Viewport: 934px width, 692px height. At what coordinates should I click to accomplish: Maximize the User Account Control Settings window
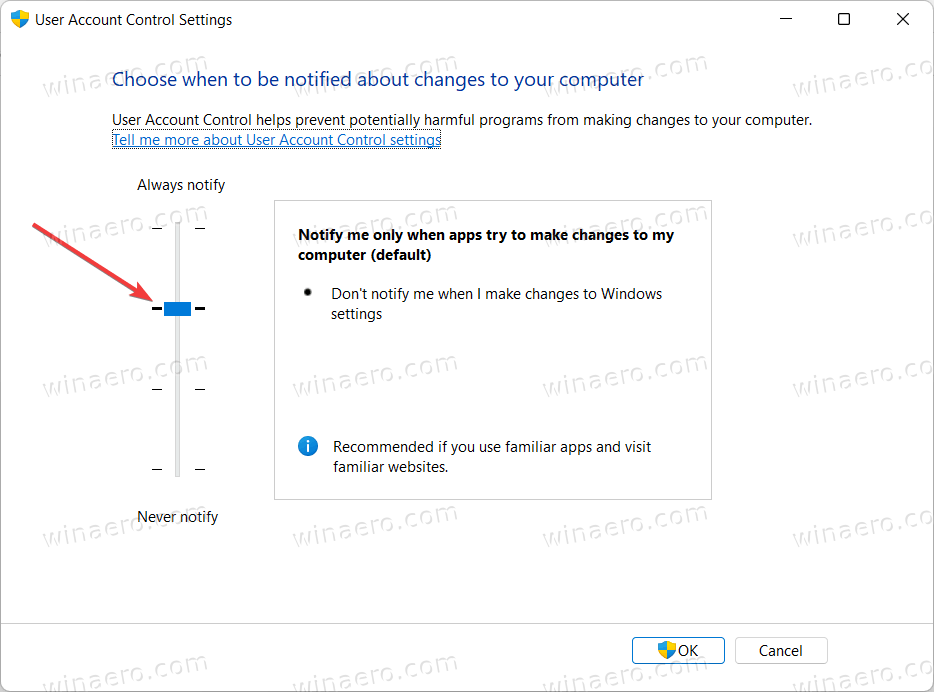(x=843, y=18)
